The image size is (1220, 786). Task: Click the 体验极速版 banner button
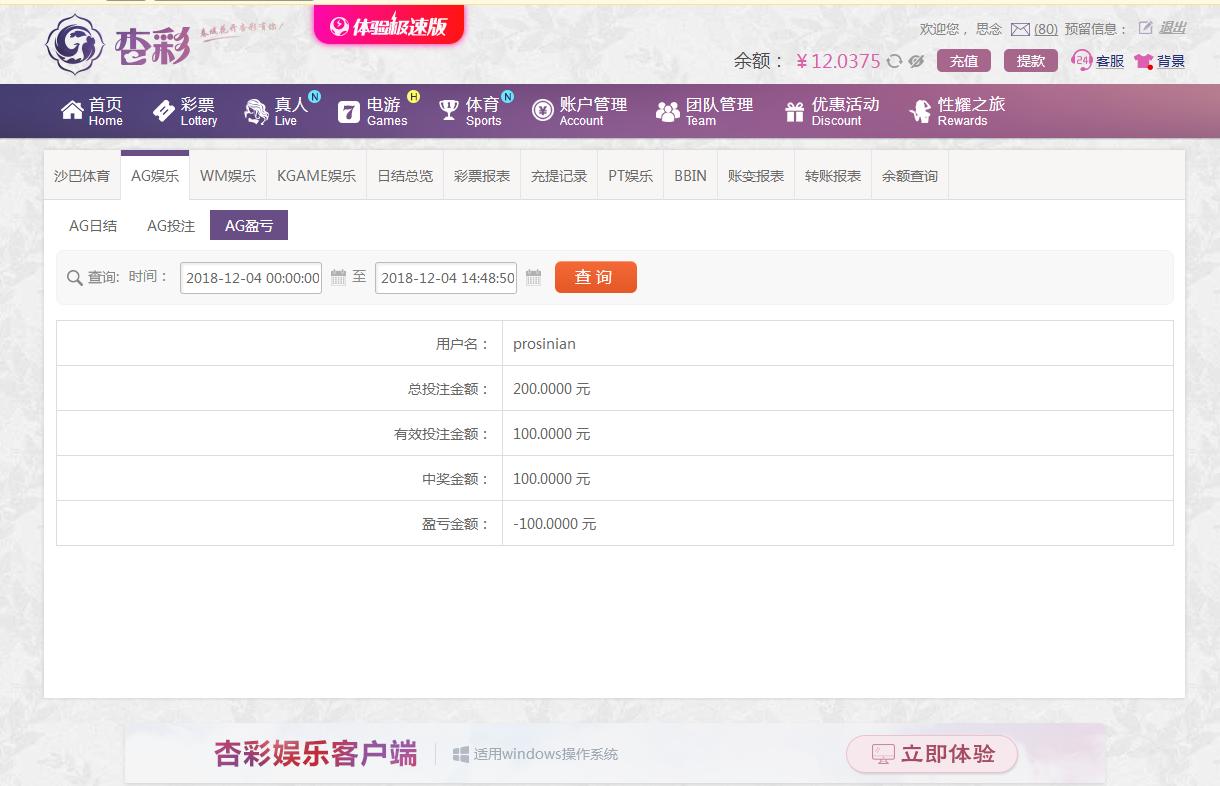[x=389, y=26]
